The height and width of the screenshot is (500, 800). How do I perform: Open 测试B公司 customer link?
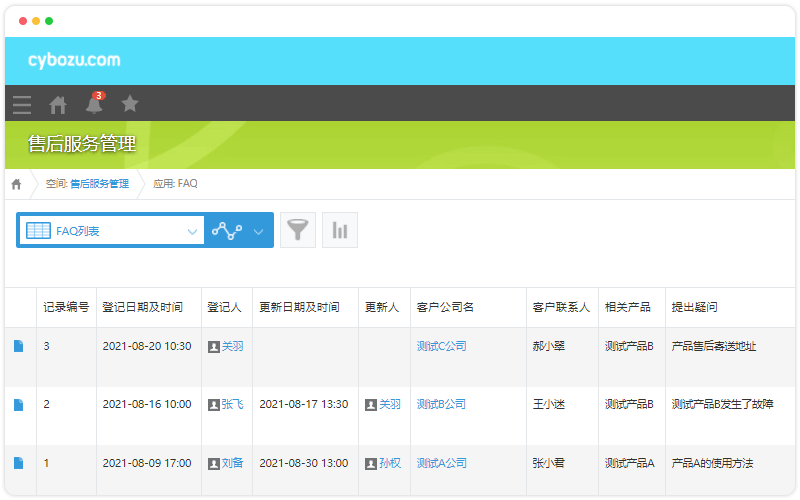[441, 405]
